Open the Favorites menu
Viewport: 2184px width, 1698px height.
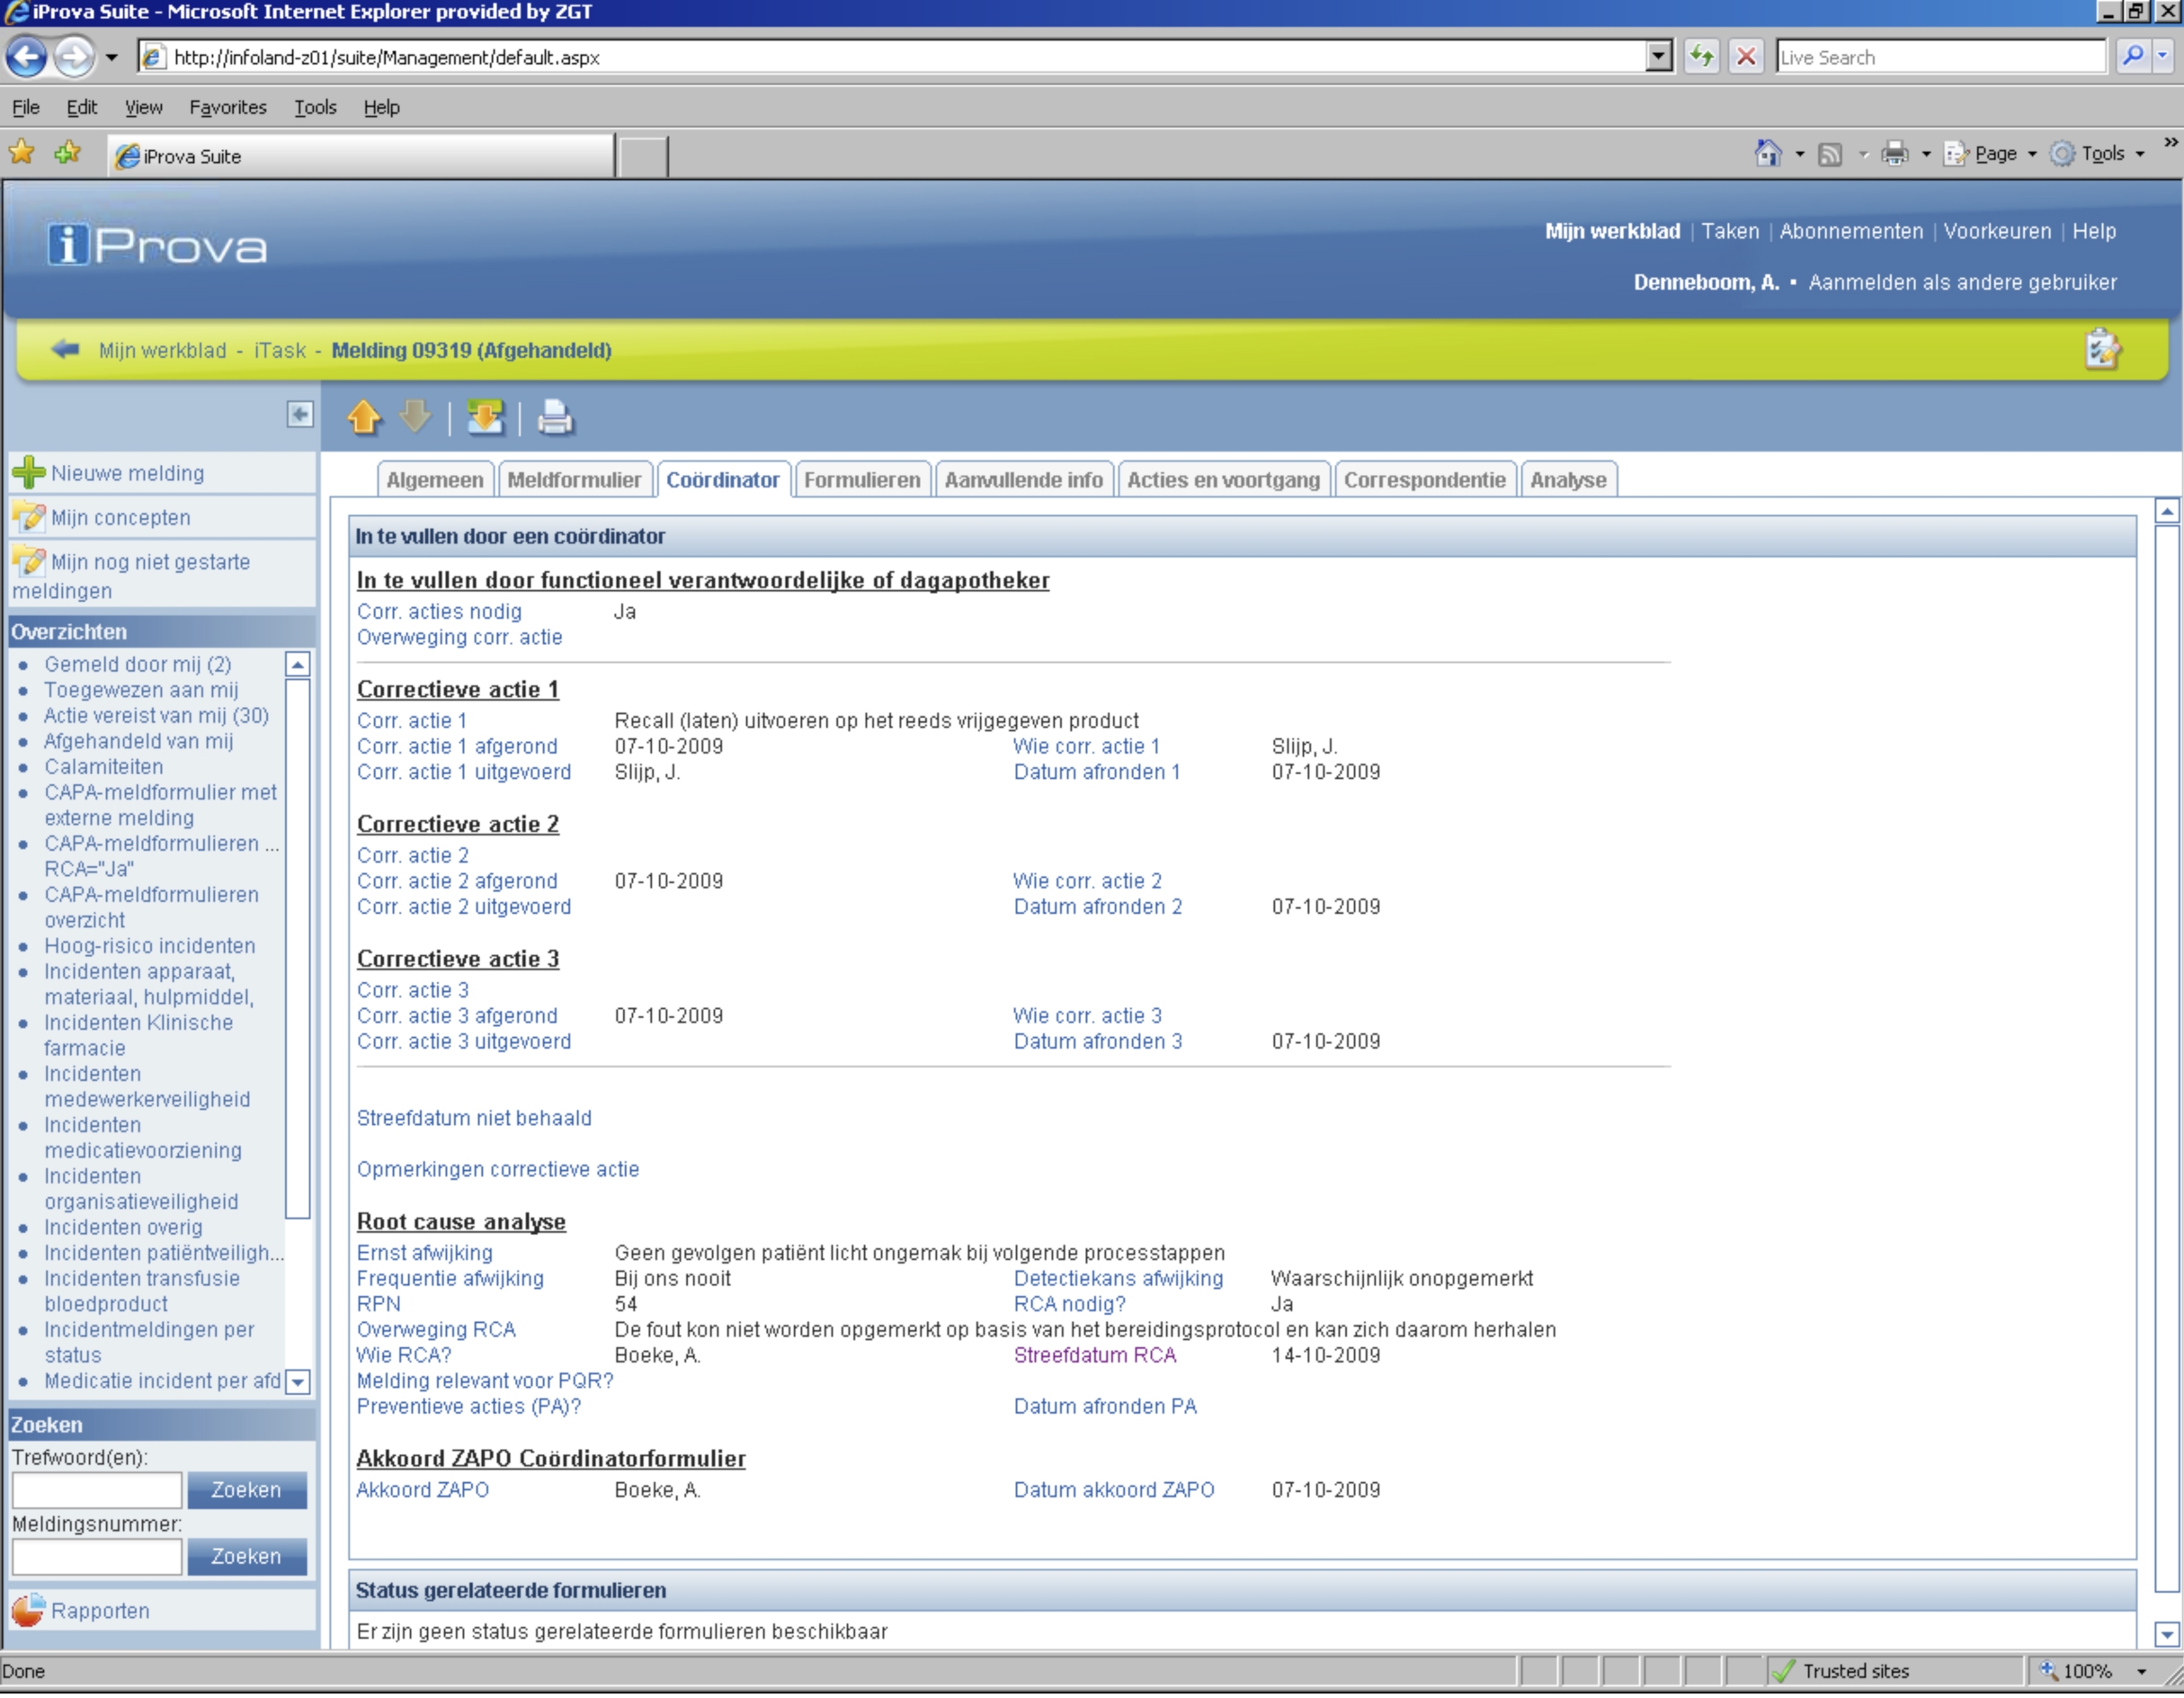click(x=228, y=107)
